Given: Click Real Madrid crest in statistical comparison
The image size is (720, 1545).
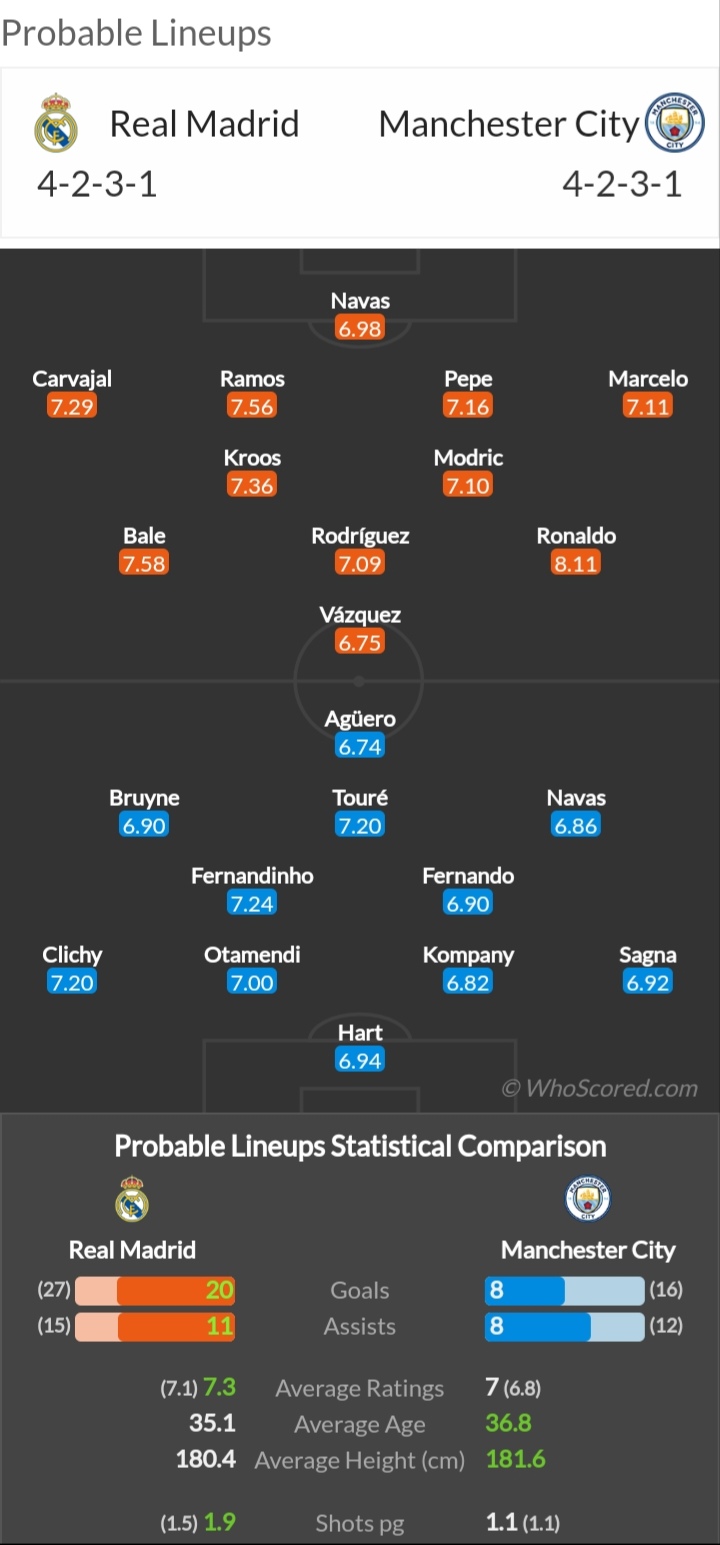Looking at the screenshot, I should 132,1199.
